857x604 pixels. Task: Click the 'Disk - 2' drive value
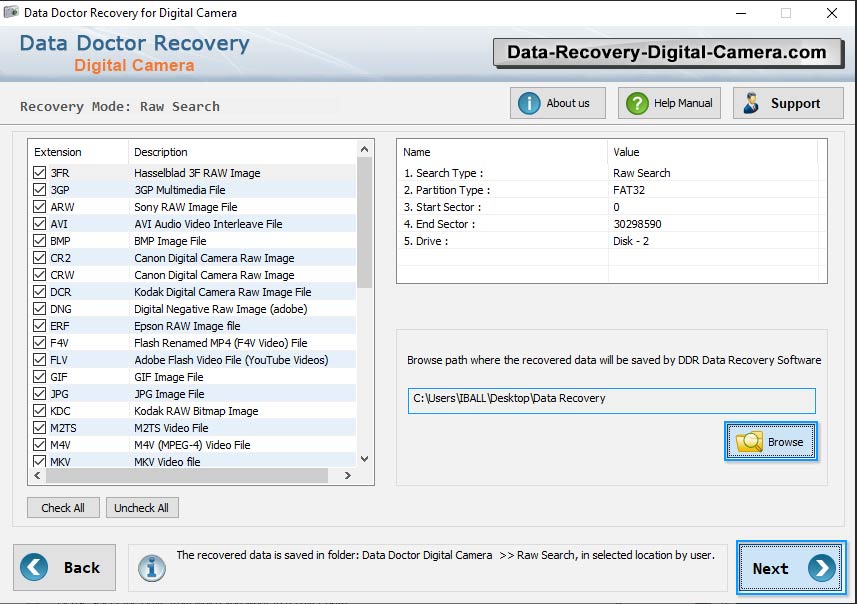pos(631,241)
